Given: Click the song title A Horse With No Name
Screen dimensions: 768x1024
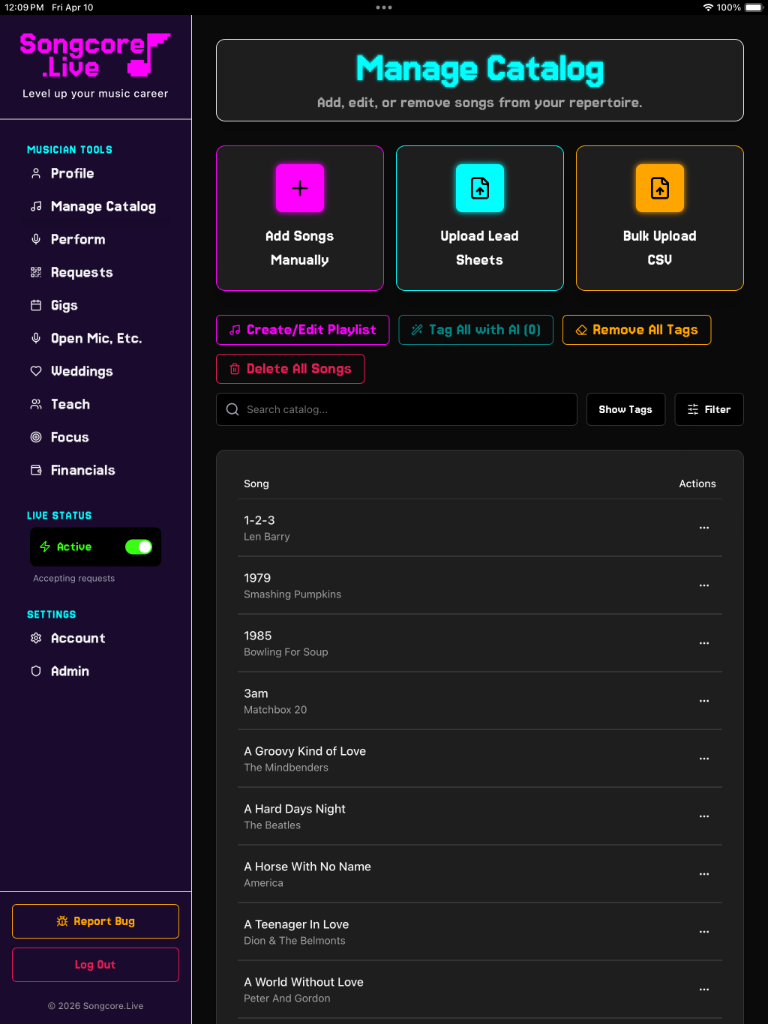Looking at the screenshot, I should (308, 867).
